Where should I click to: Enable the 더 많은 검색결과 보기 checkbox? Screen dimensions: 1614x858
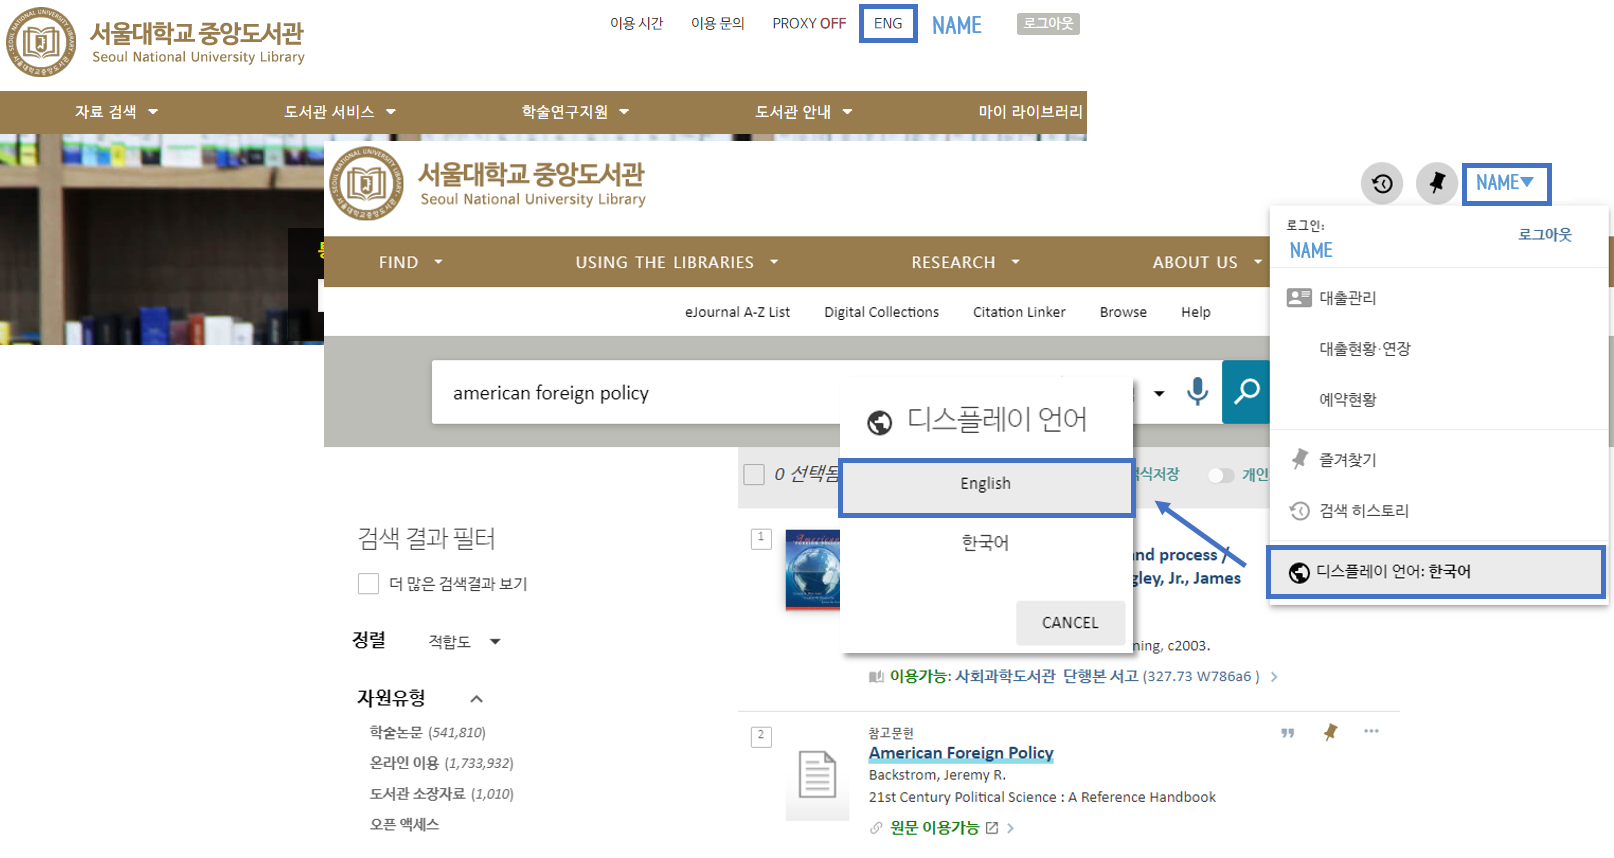click(x=368, y=584)
